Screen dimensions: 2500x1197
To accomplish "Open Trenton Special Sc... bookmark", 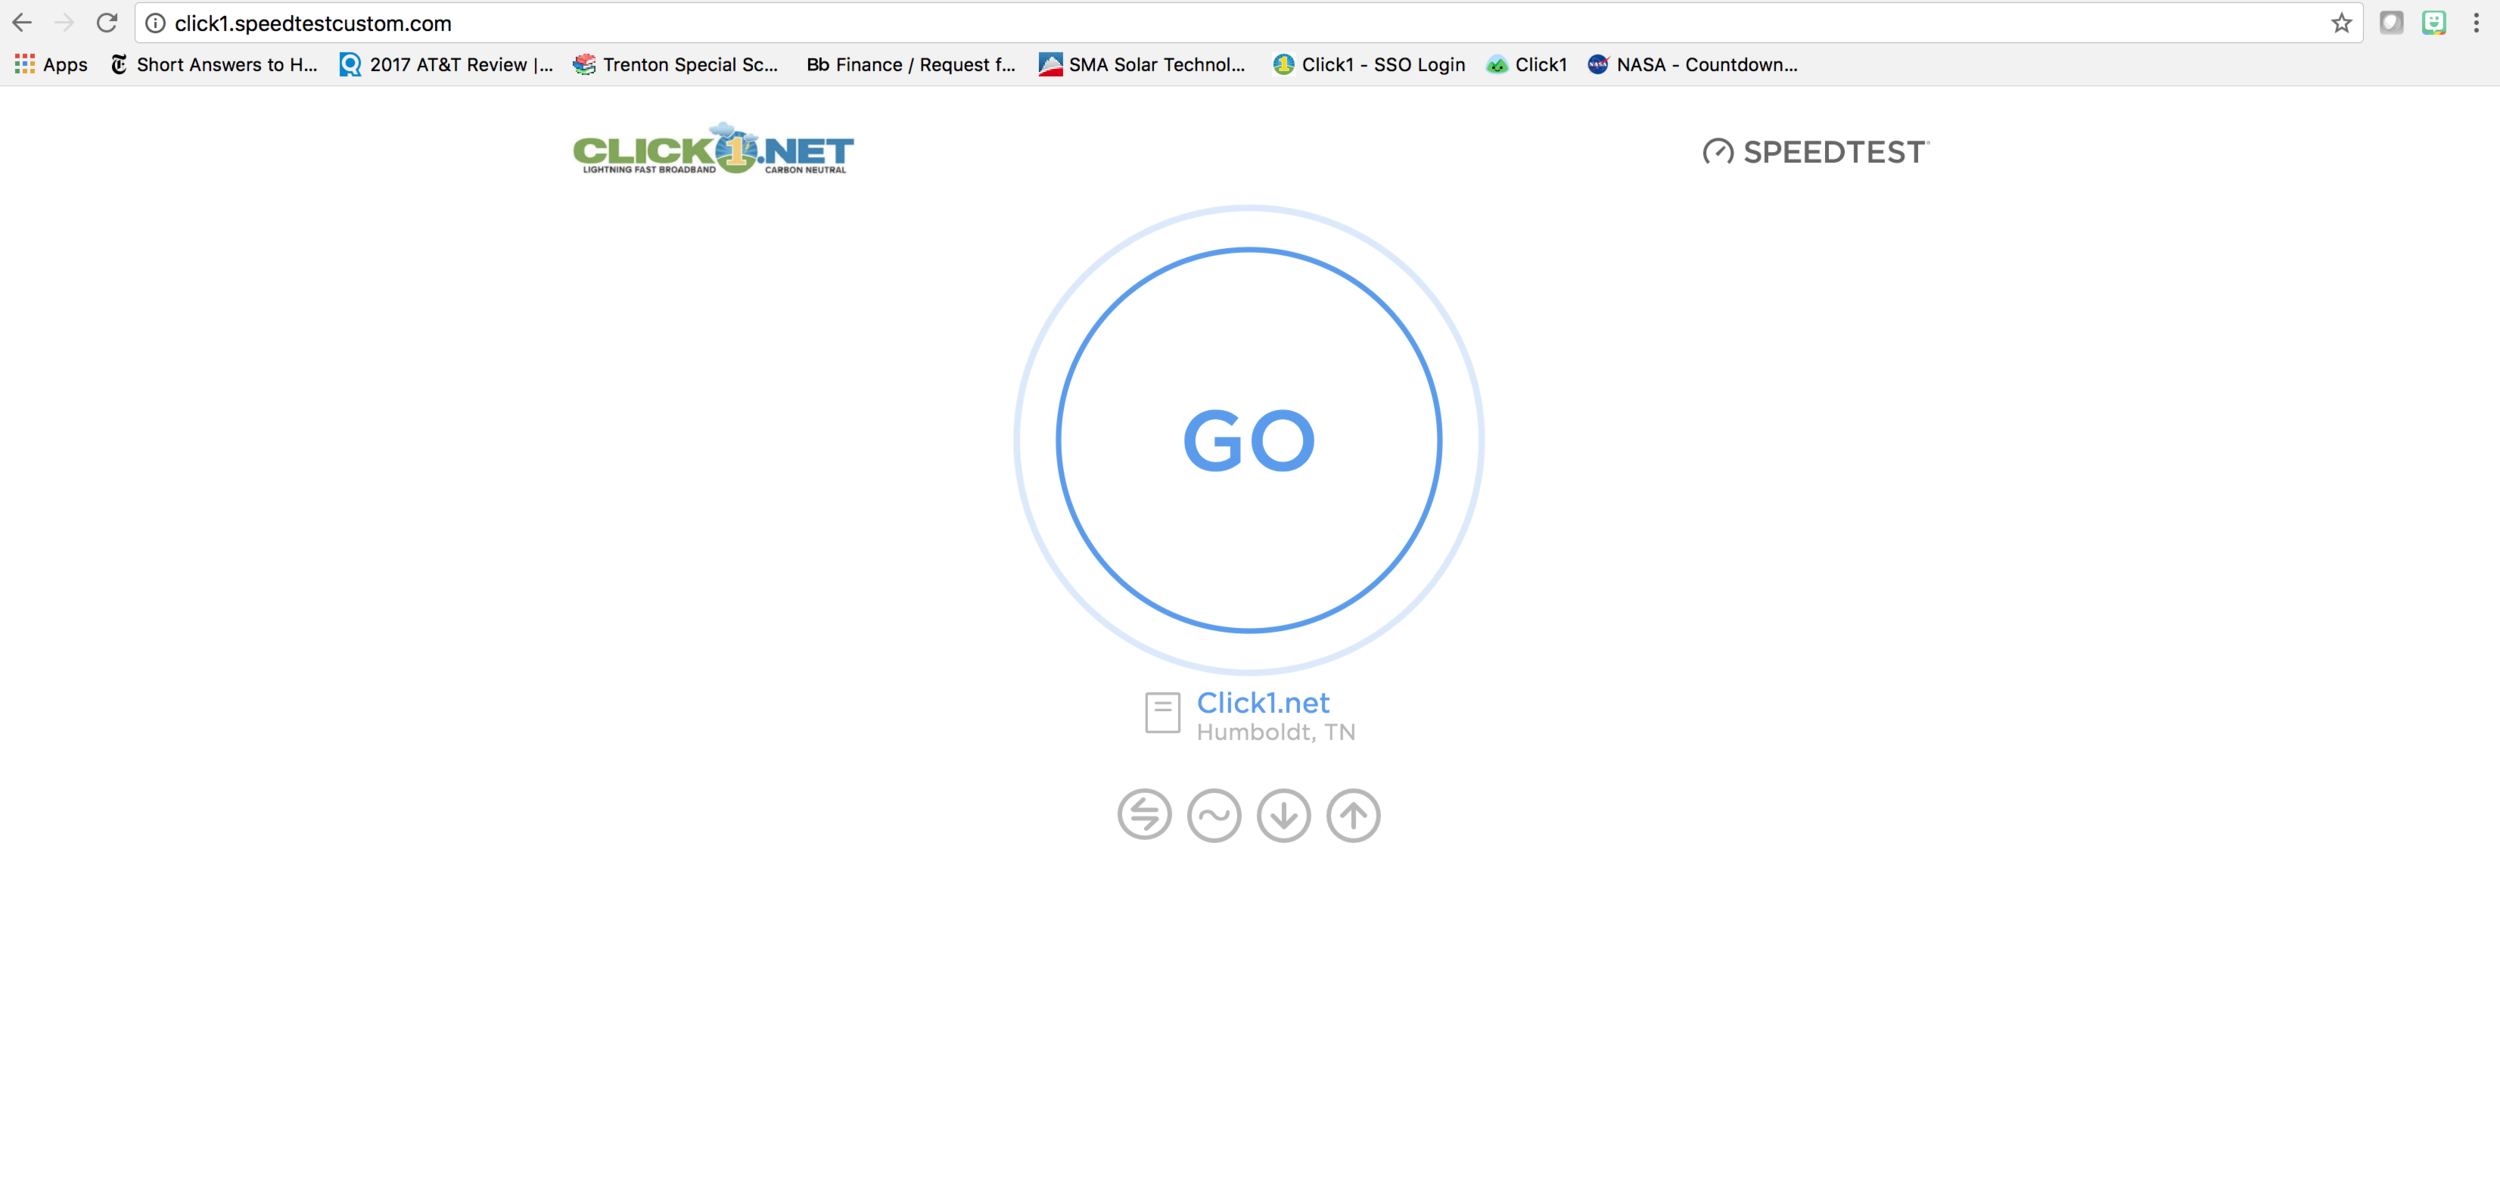I will pyautogui.click(x=676, y=65).
